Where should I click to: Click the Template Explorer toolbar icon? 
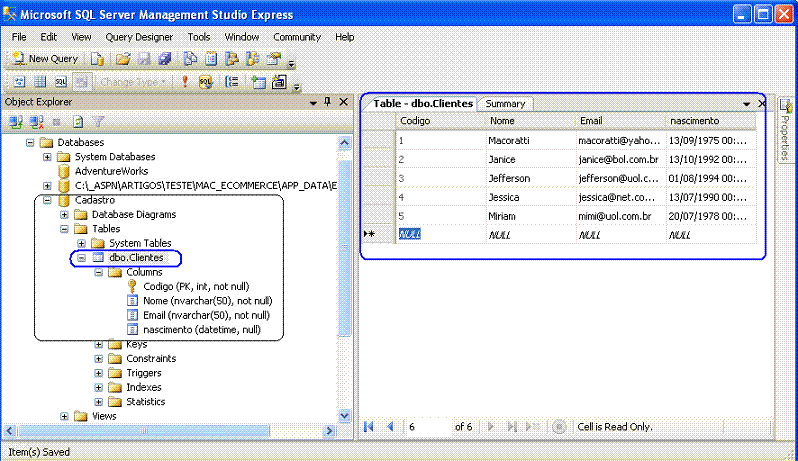253,59
